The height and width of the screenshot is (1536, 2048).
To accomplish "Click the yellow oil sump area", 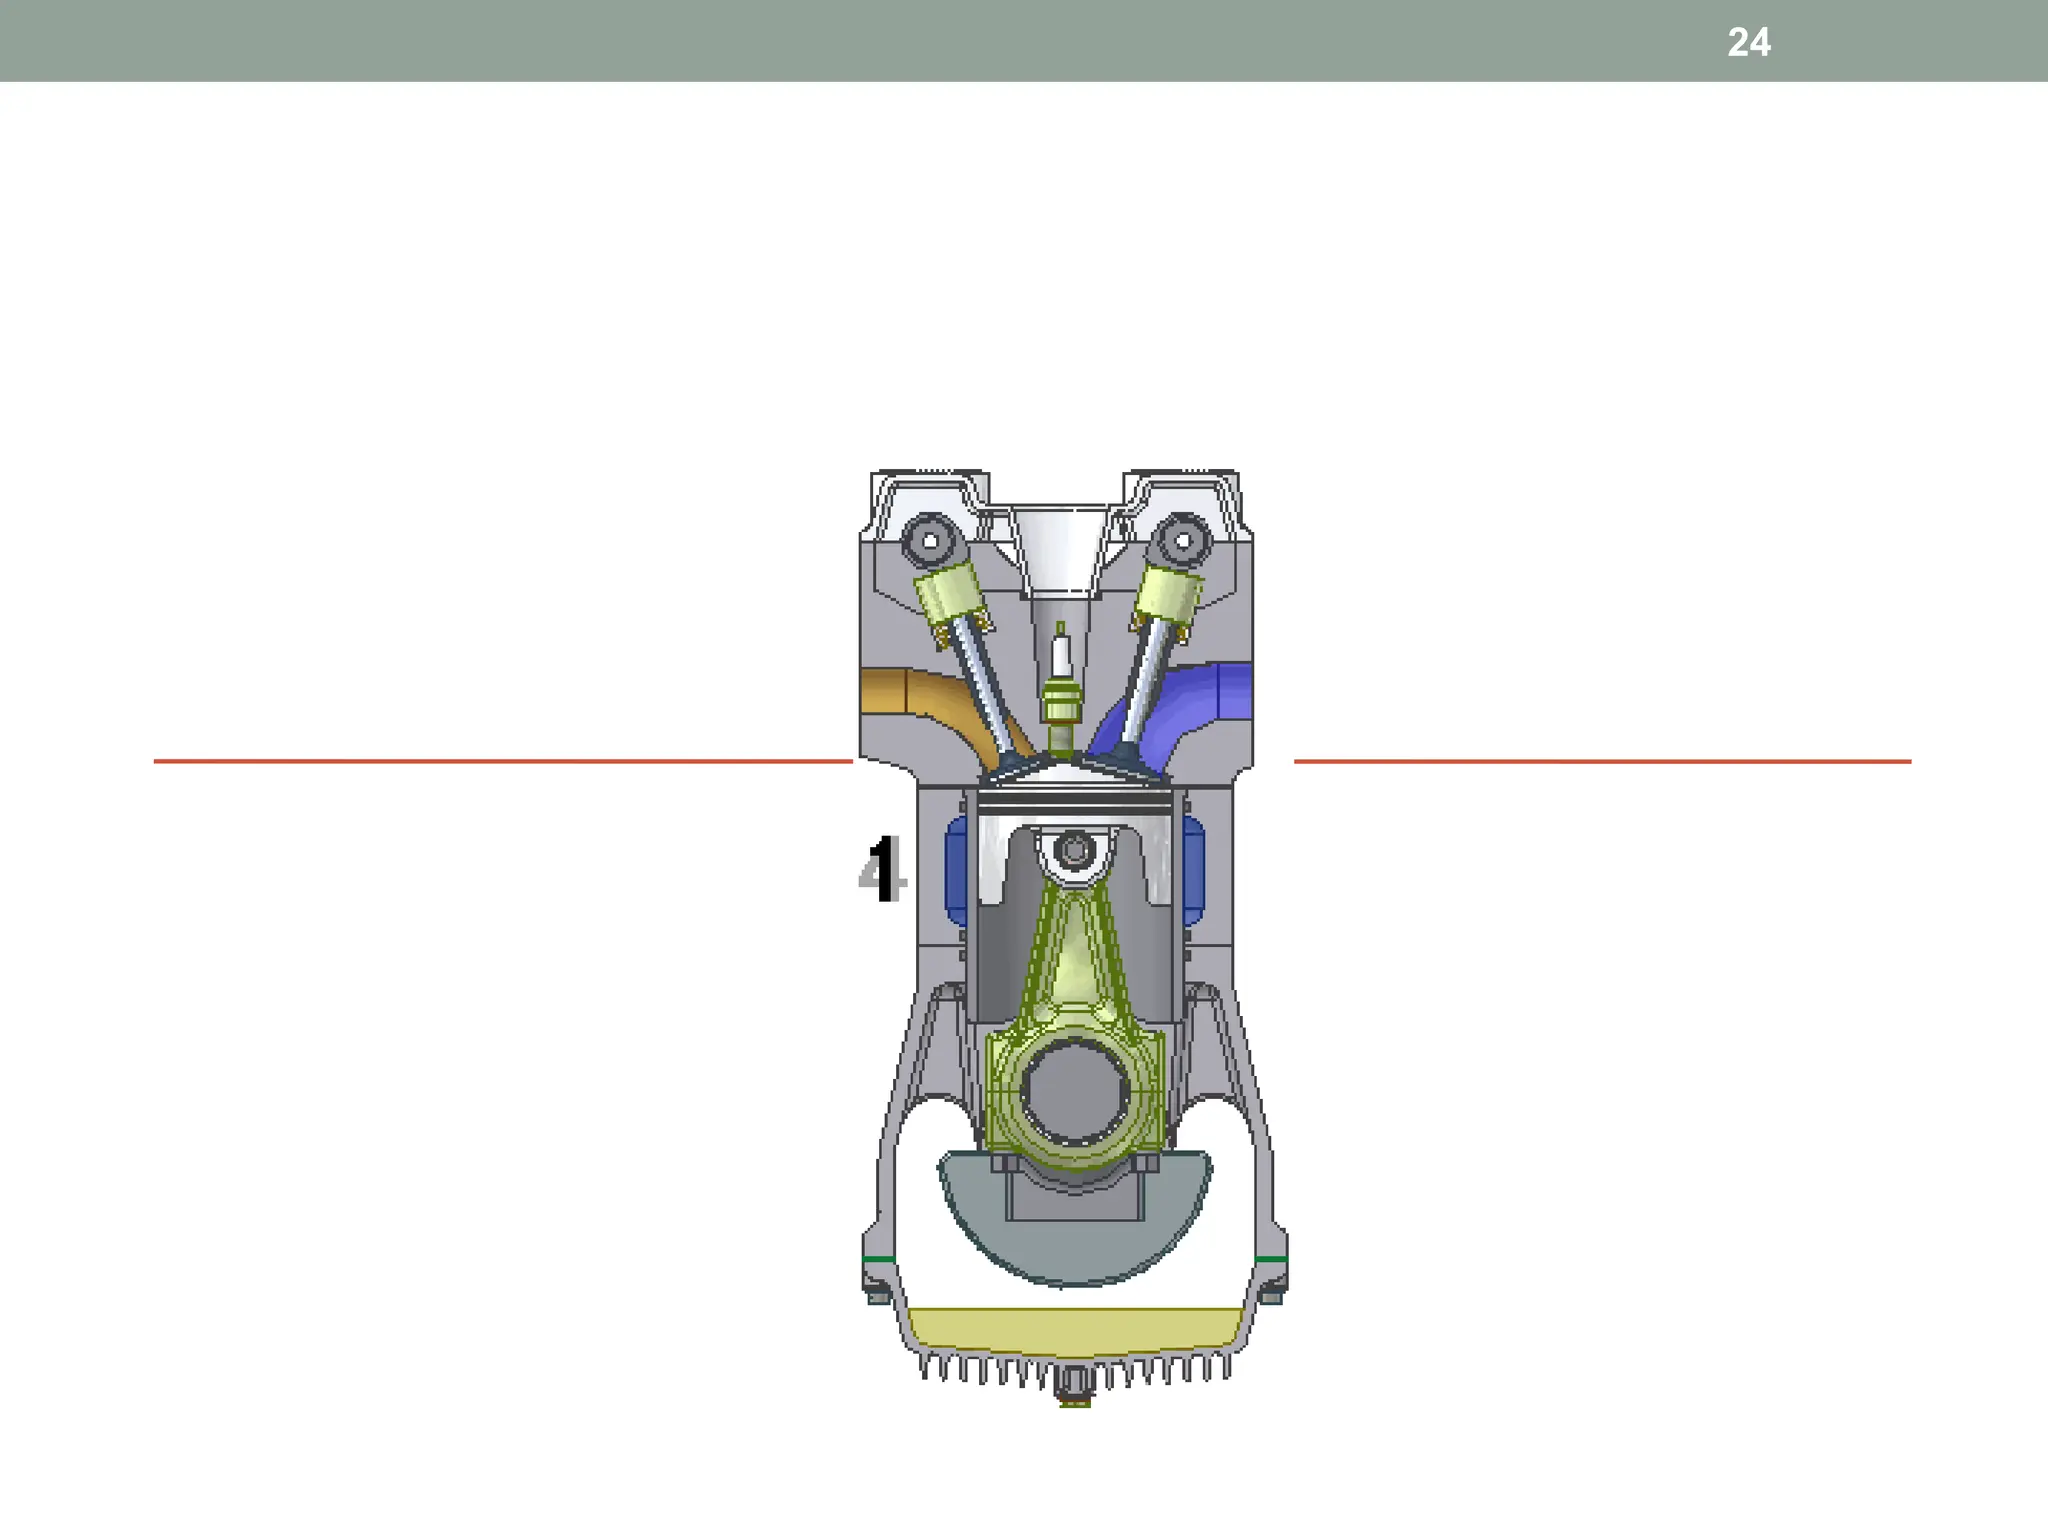I will [x=1075, y=1332].
